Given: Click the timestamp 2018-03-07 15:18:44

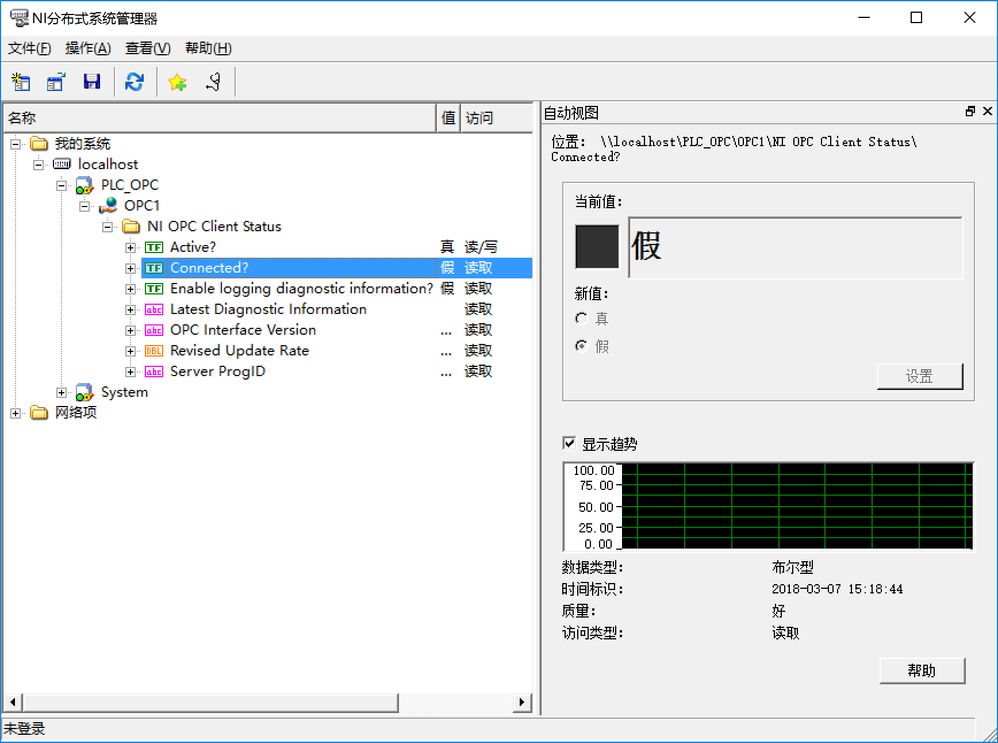Looking at the screenshot, I should 837,589.
